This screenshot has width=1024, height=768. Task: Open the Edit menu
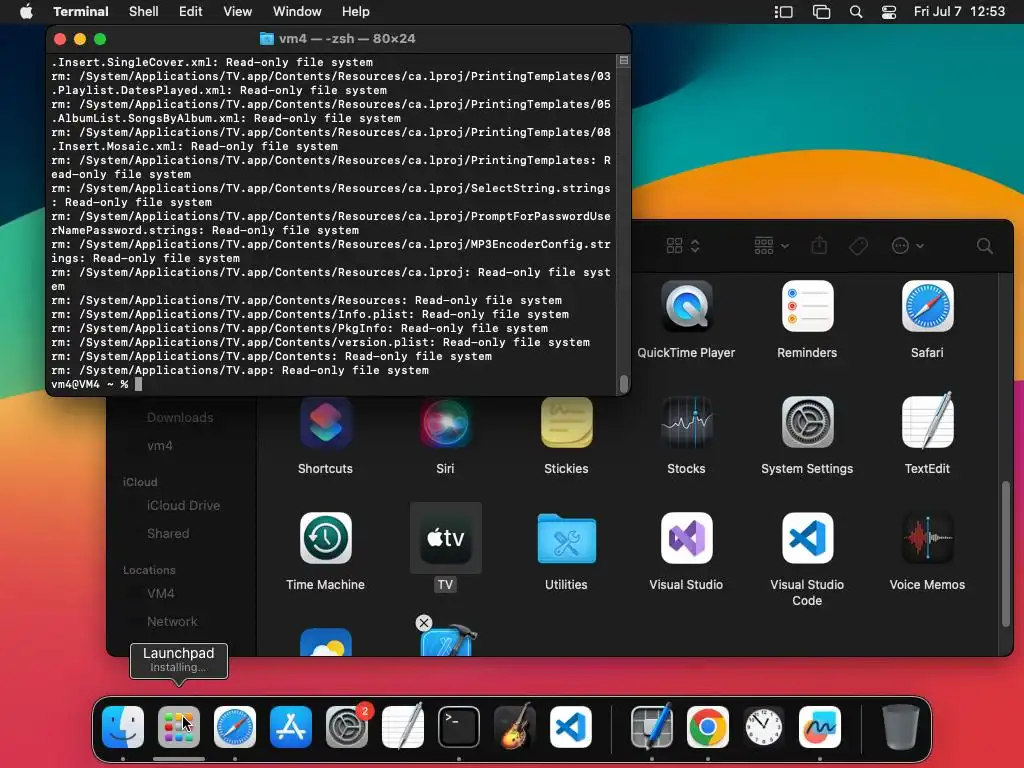[191, 11]
